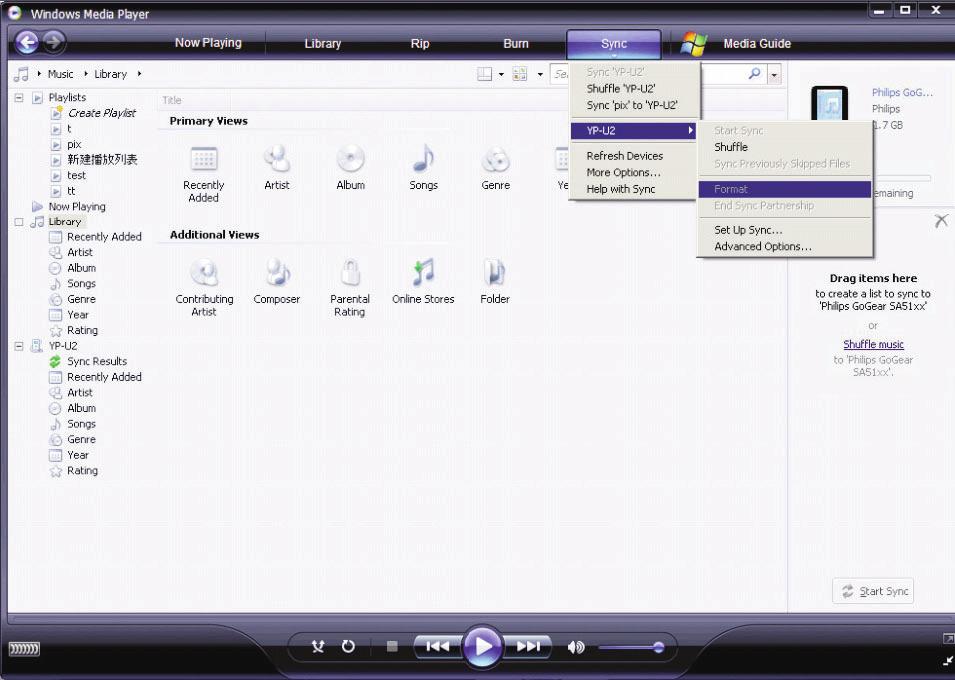Click the Back navigation arrow
Viewport: 955px width, 680px height.
27,42
